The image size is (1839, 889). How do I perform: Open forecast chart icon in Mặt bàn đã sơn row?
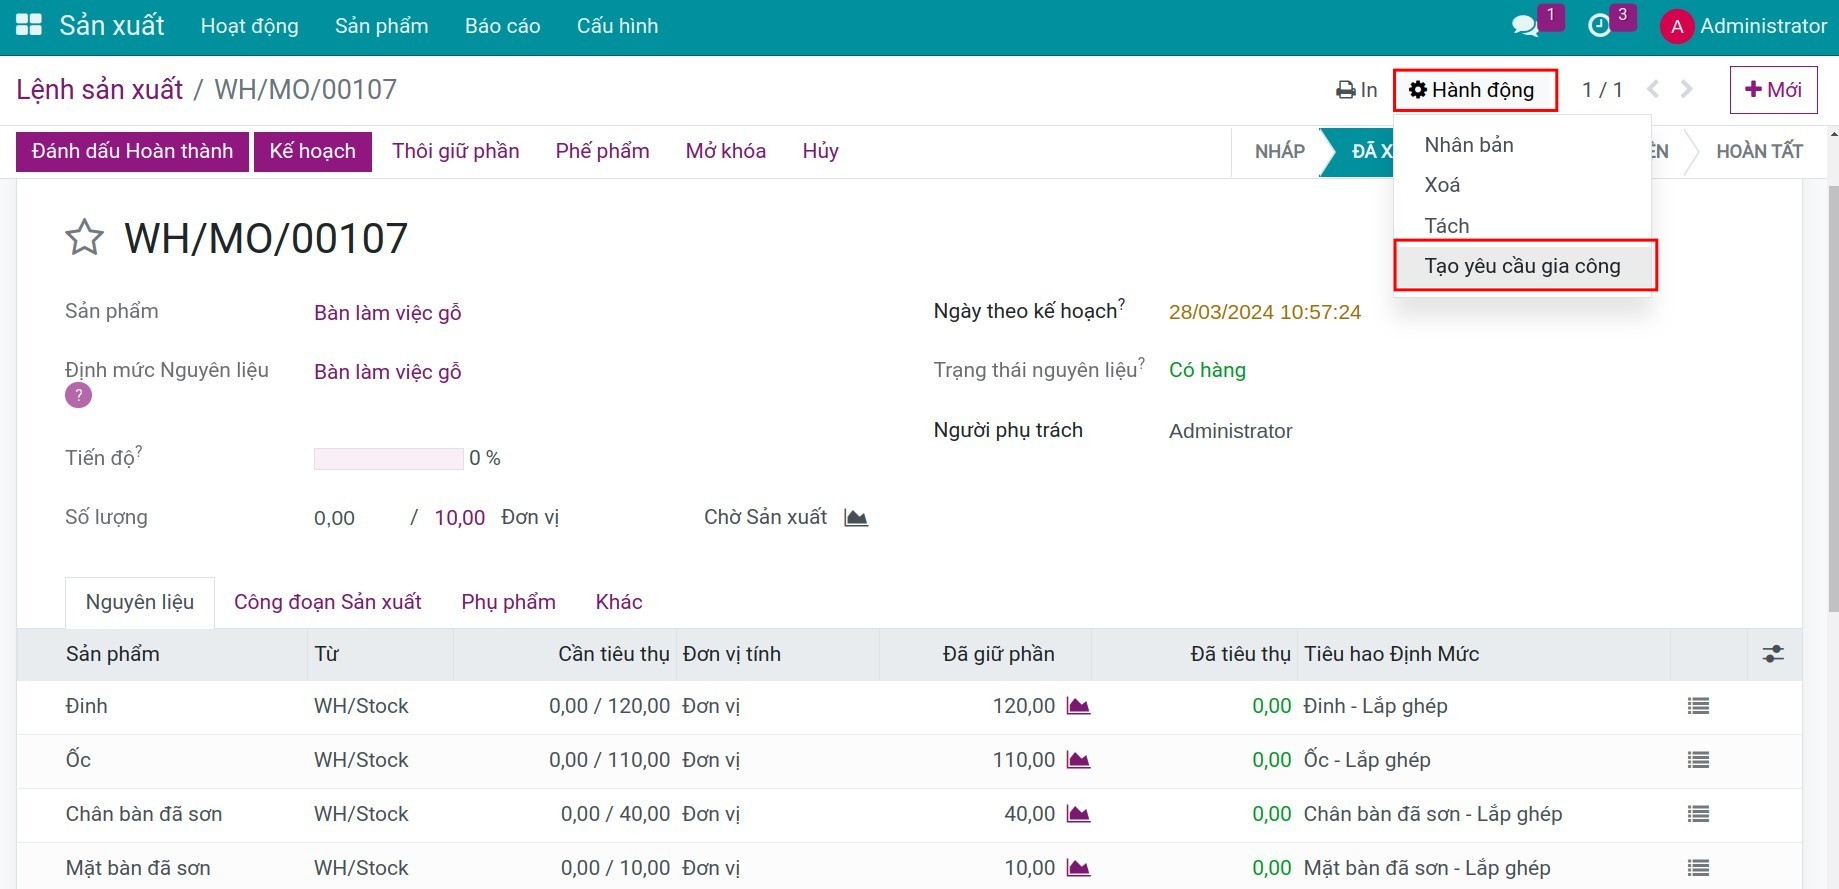click(1078, 868)
